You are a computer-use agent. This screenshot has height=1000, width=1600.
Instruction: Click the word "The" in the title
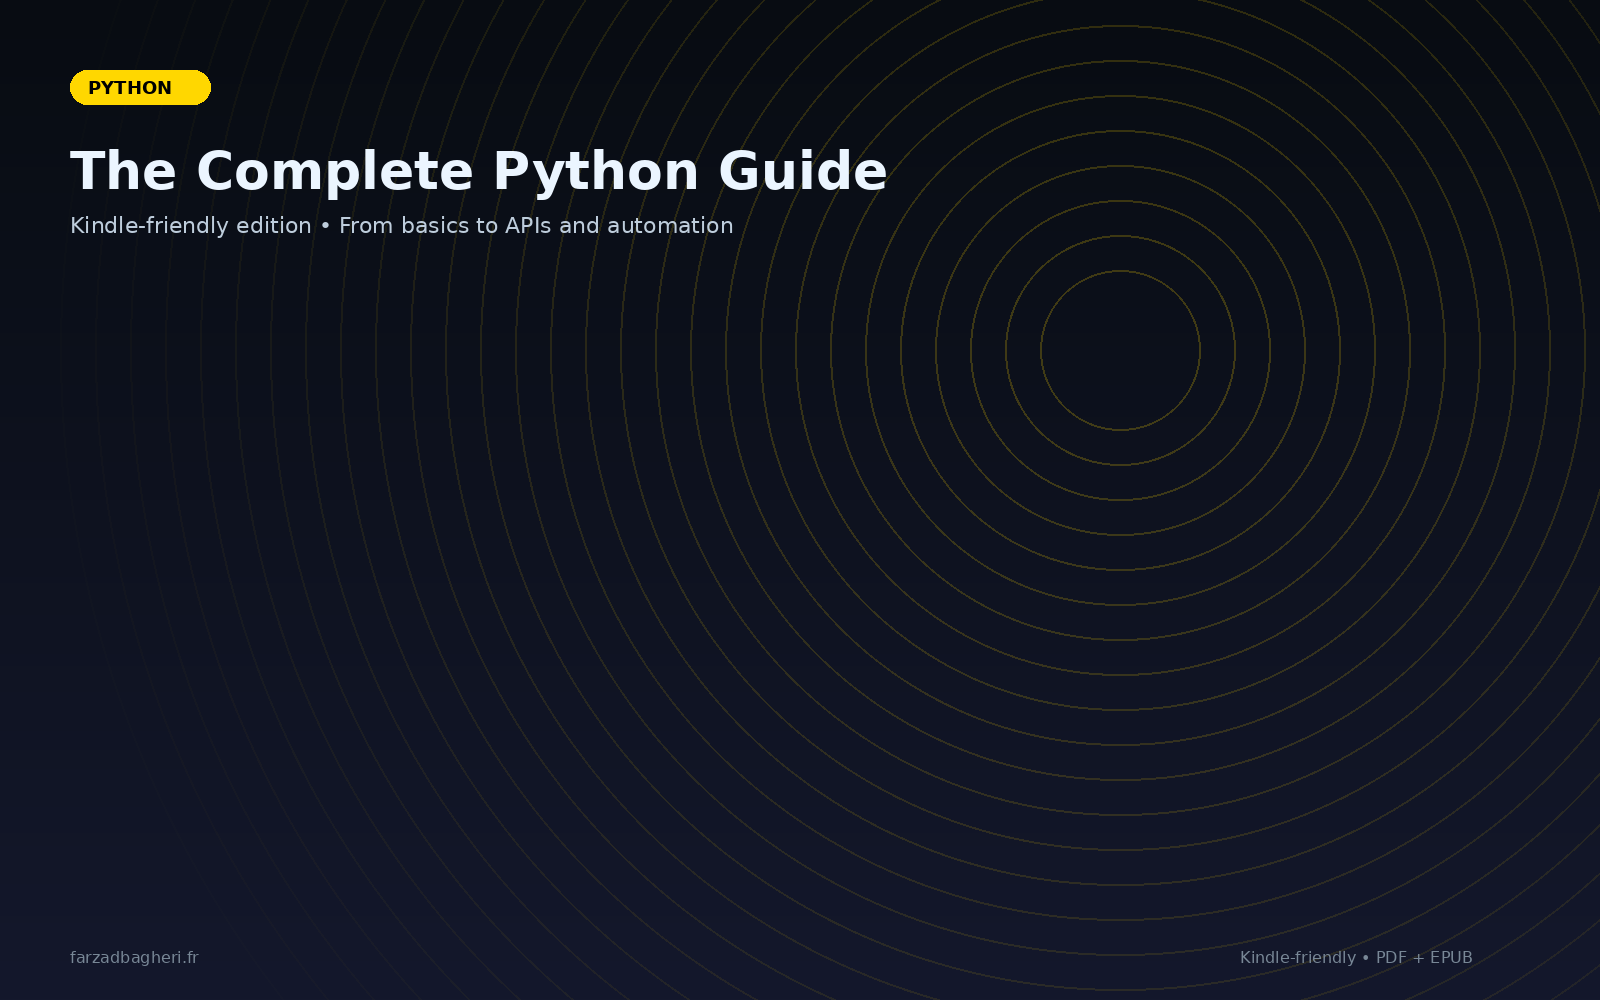(123, 171)
